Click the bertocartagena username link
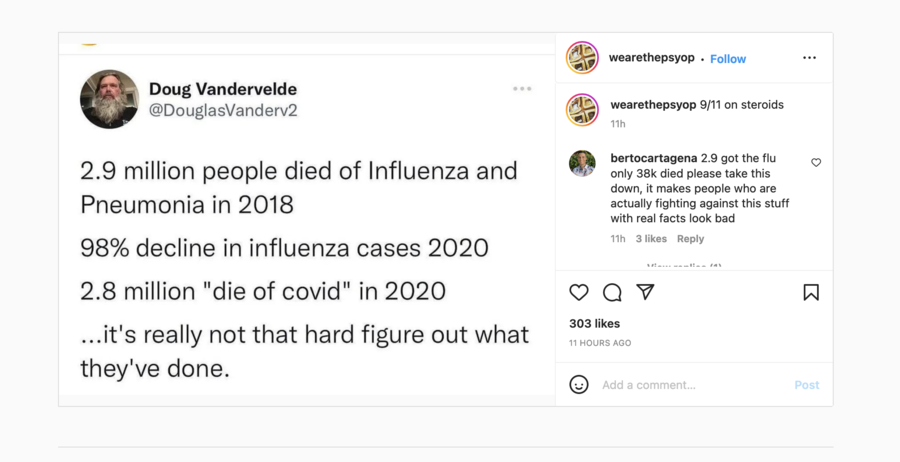This screenshot has height=462, width=900. click(654, 158)
